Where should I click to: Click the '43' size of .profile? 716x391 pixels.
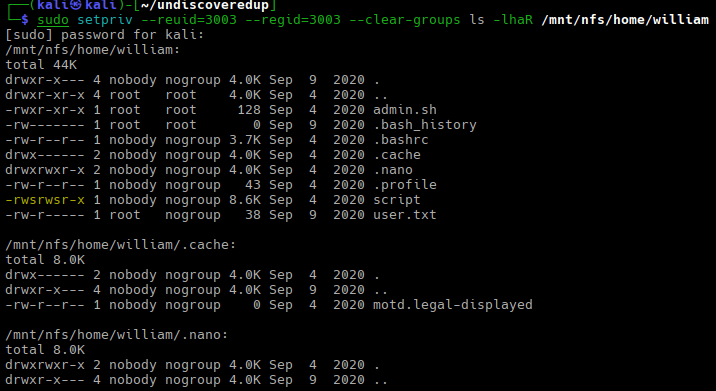(x=253, y=185)
